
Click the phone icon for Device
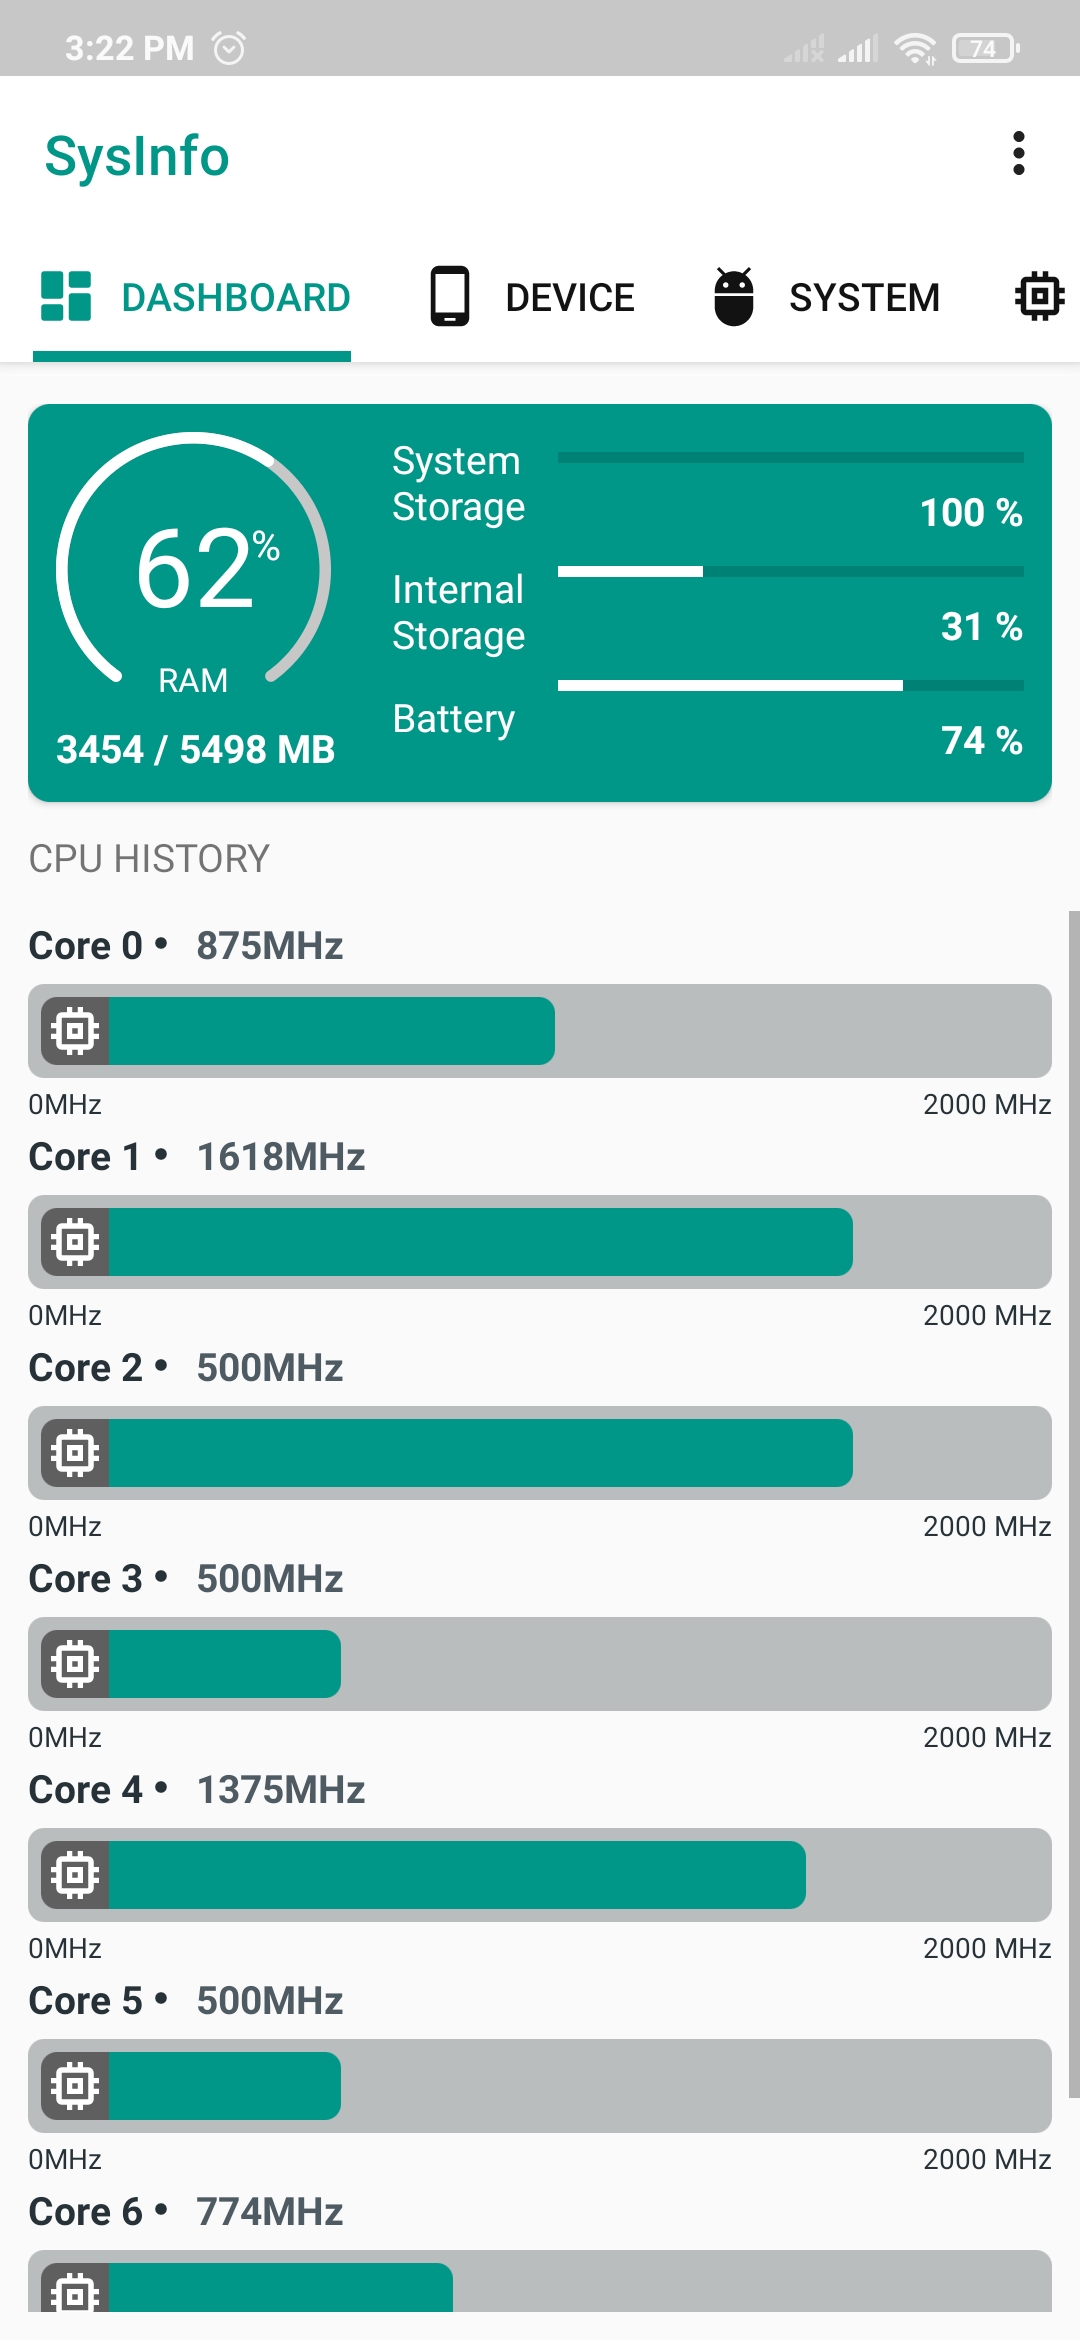[x=450, y=296]
